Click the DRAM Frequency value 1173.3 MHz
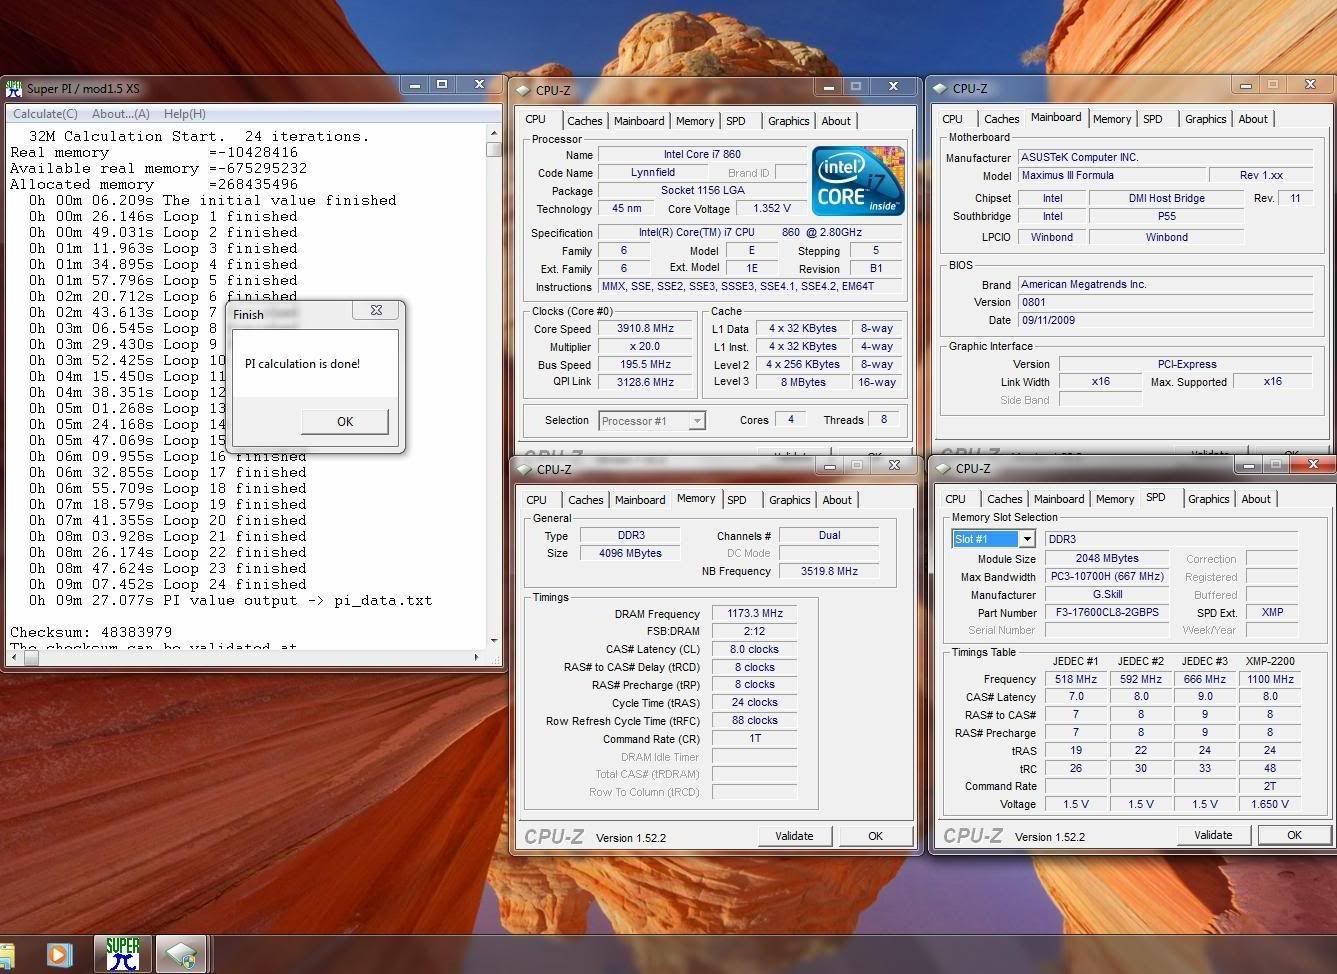 click(x=754, y=613)
